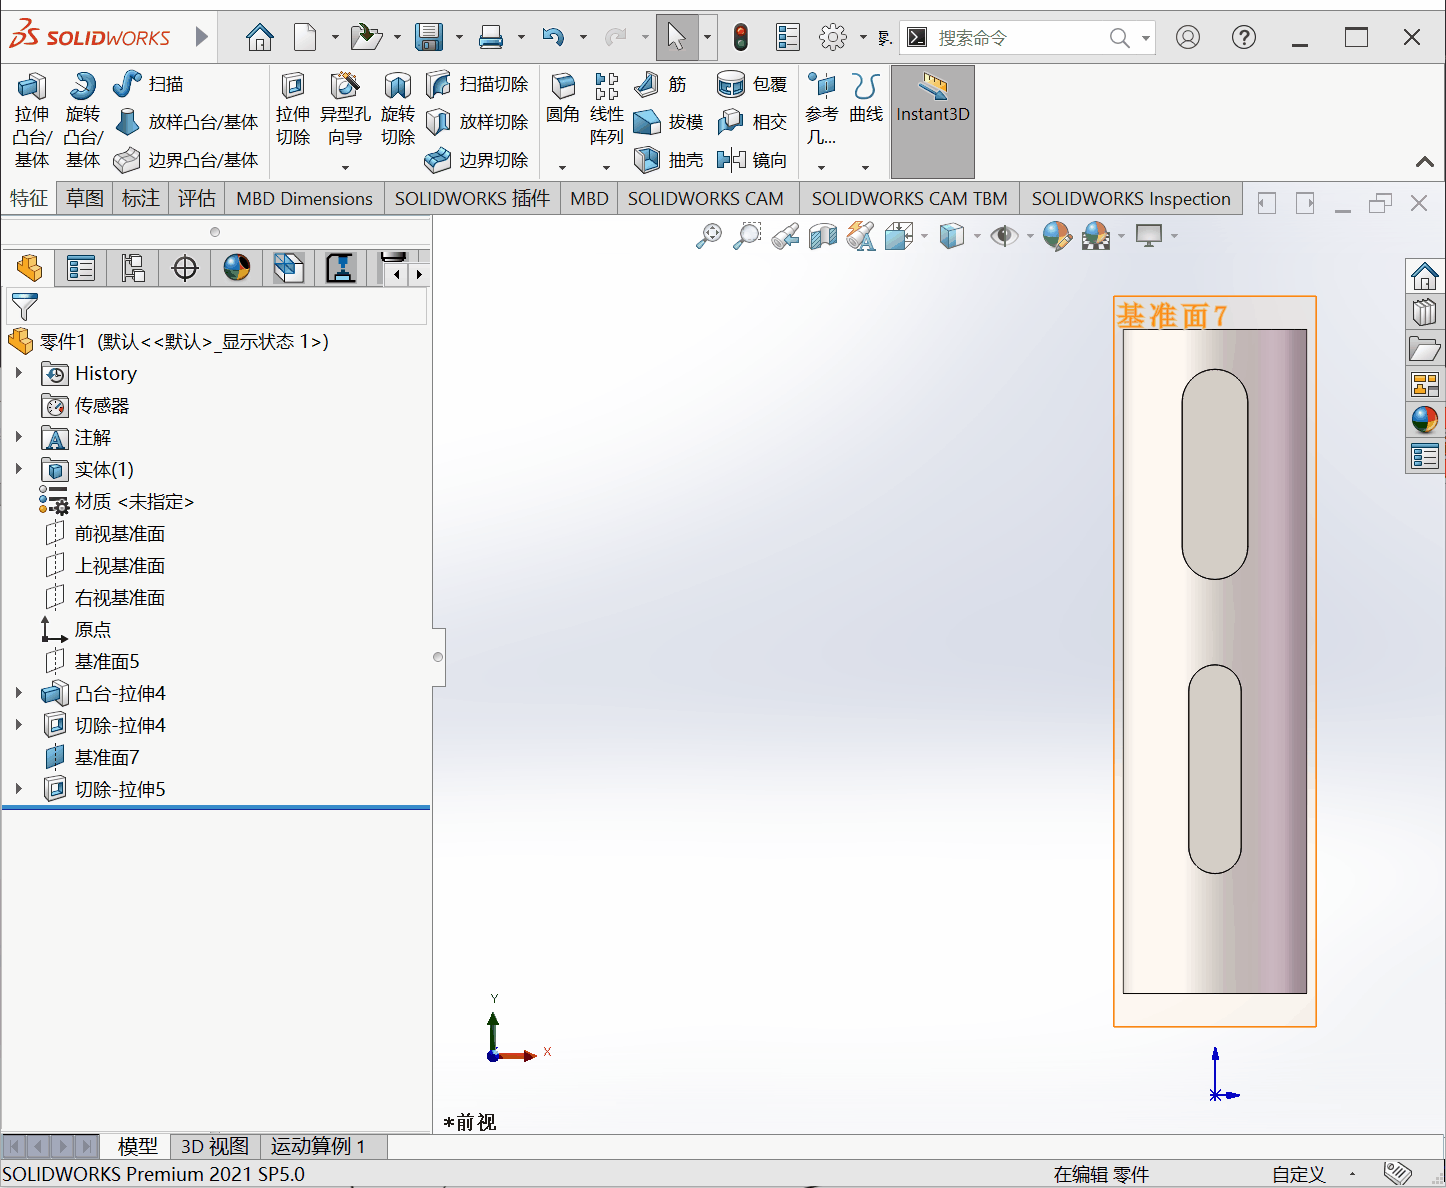Image resolution: width=1446 pixels, height=1188 pixels.
Task: Select the Mirror (镜向) tool
Action: [x=752, y=160]
